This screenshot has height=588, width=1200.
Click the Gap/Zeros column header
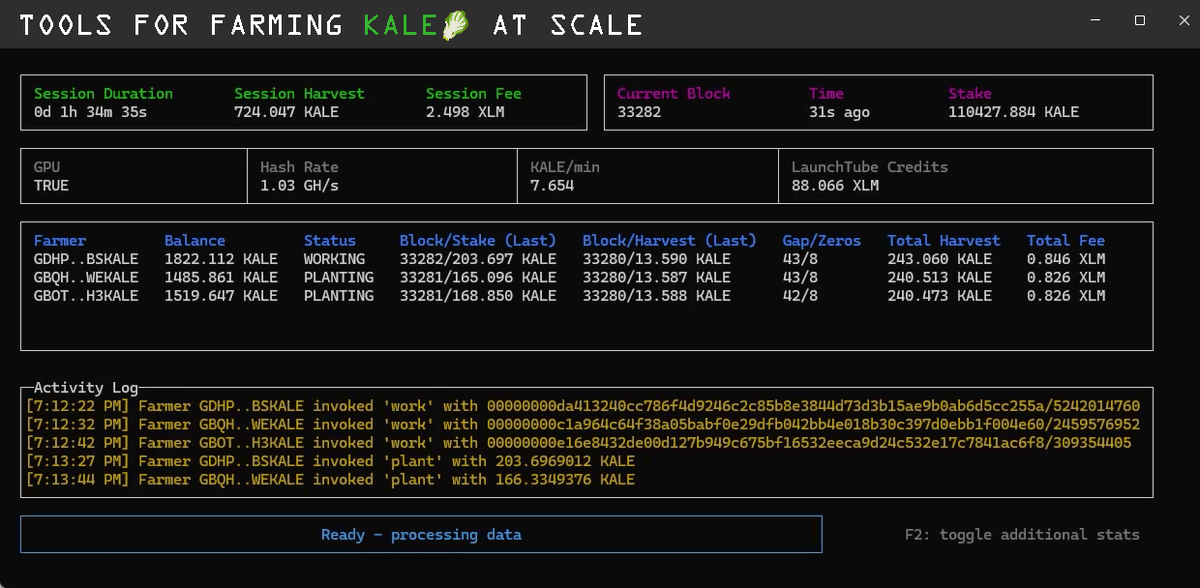[821, 240]
